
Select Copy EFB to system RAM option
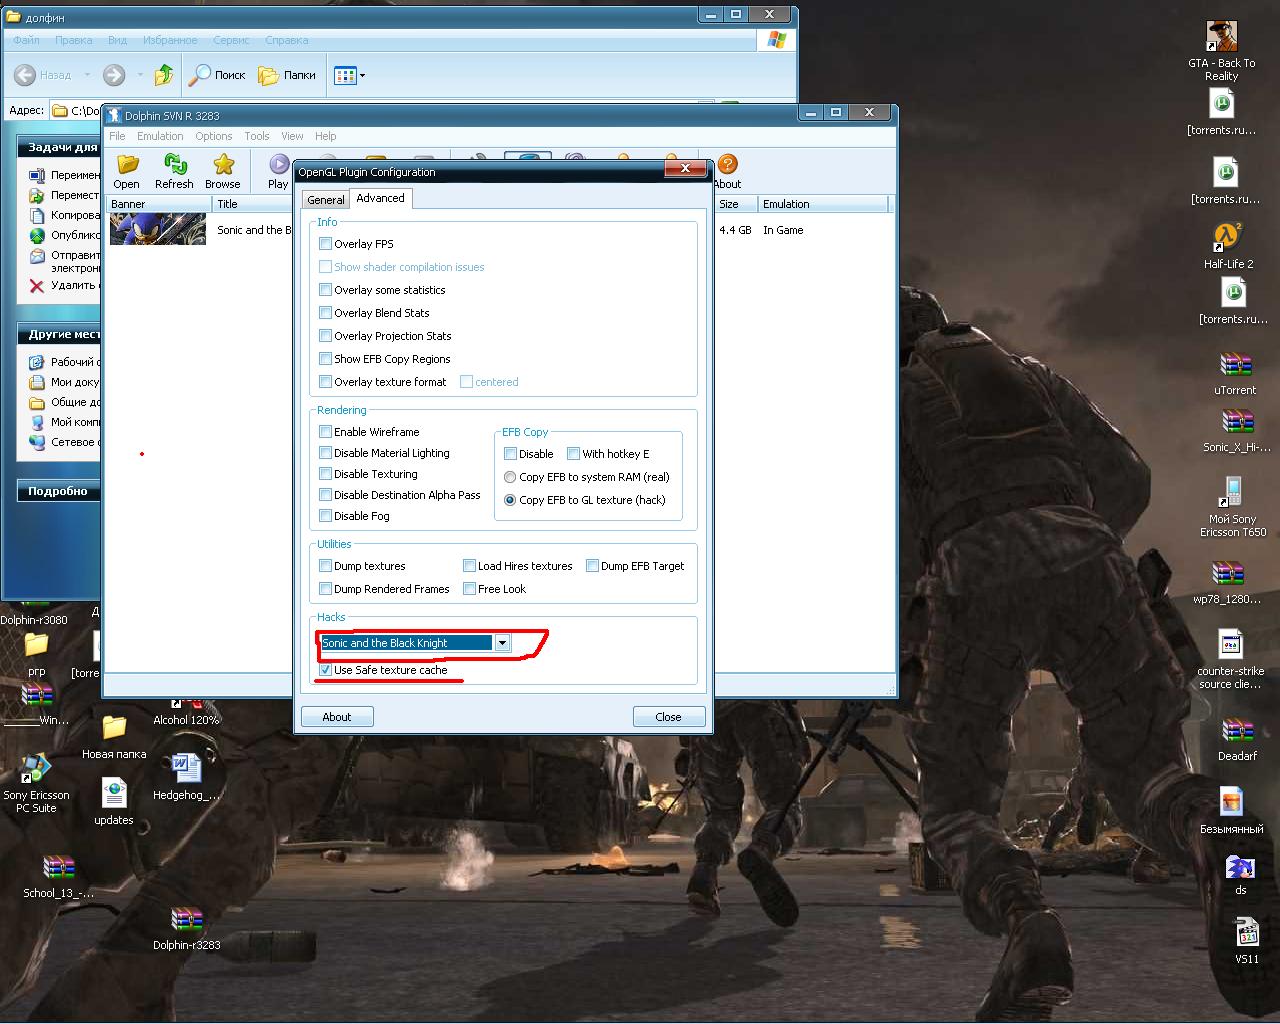510,477
